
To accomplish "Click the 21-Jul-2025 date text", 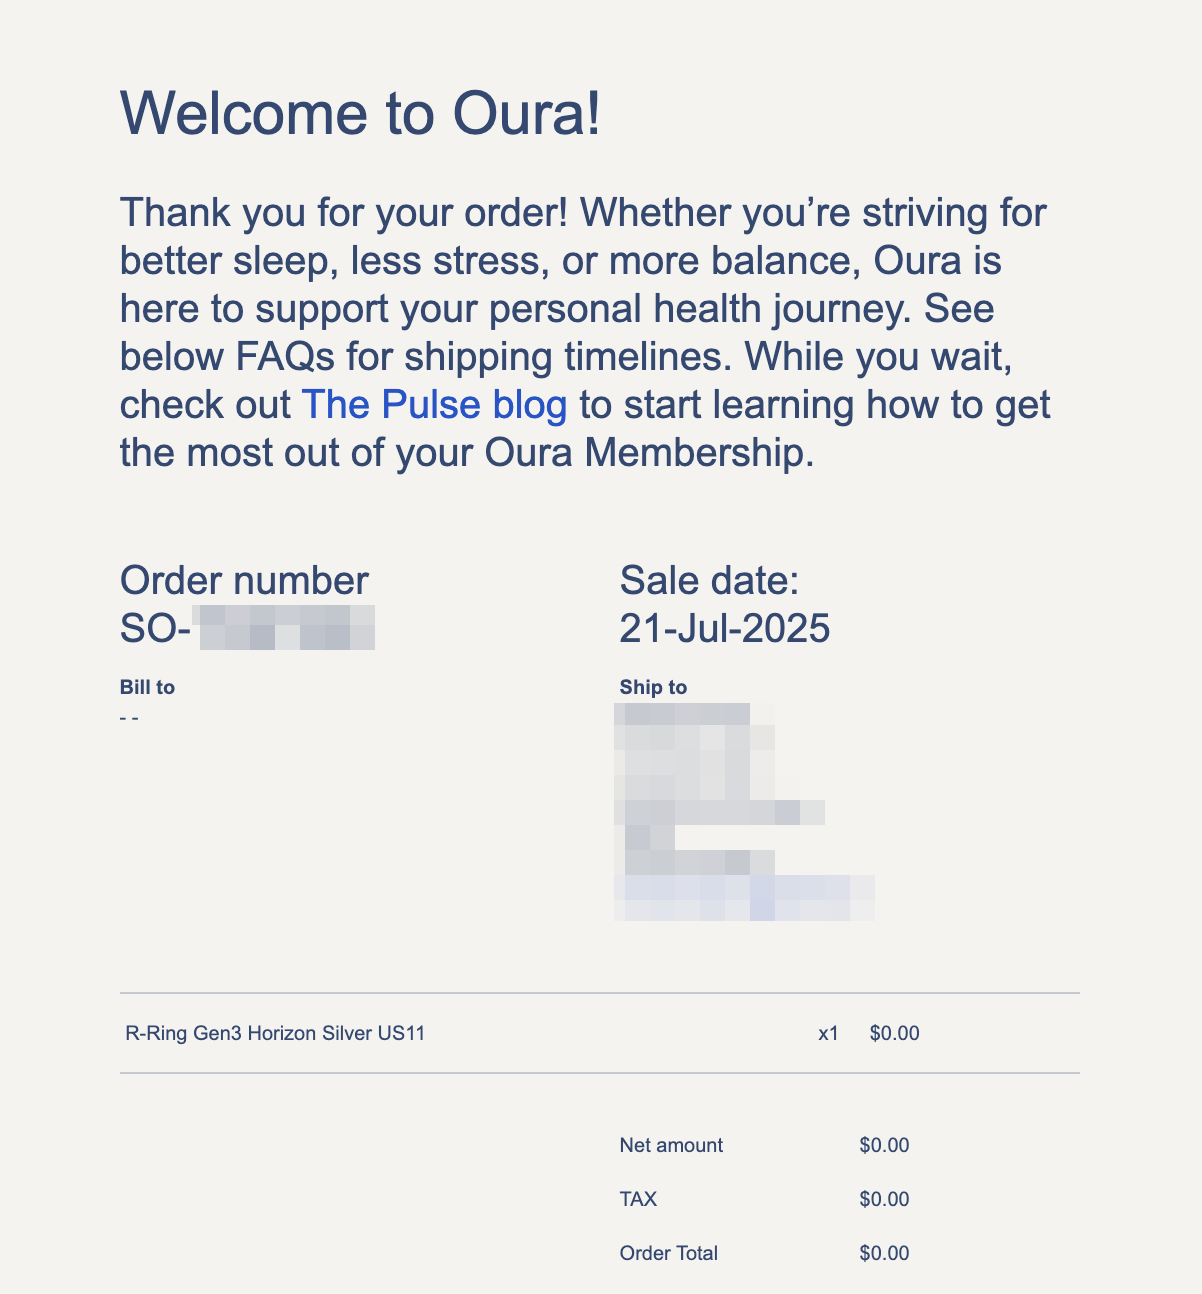I will click(725, 628).
